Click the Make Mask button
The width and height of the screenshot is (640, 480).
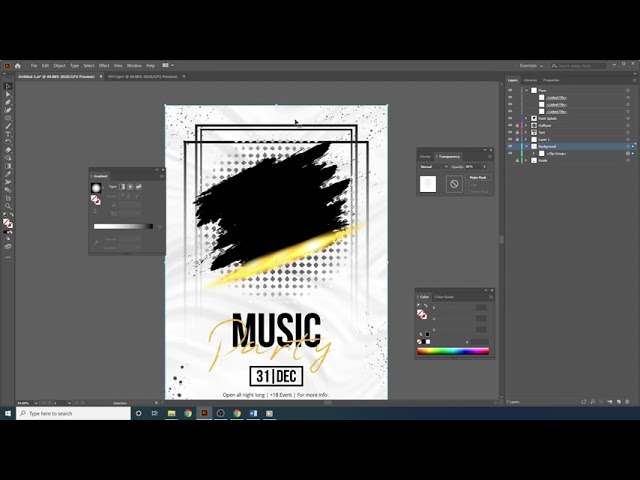pyautogui.click(x=478, y=178)
